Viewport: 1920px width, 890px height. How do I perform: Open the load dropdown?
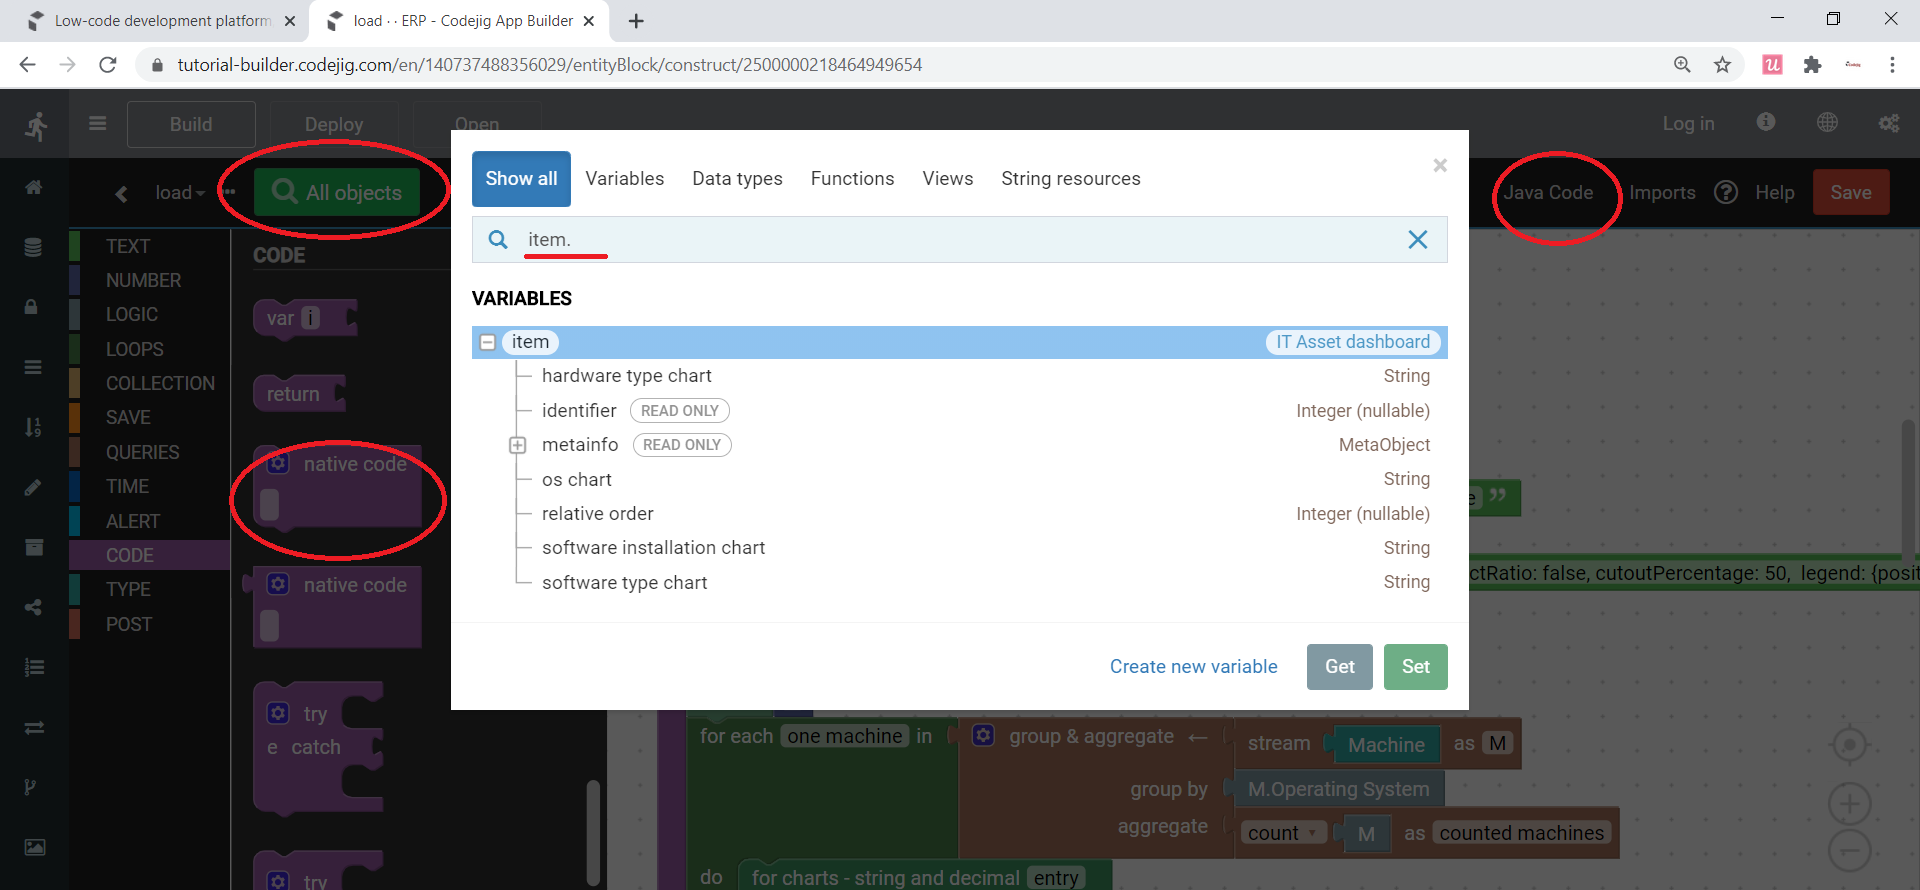180,193
